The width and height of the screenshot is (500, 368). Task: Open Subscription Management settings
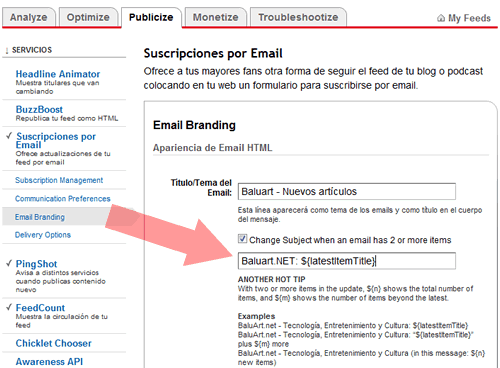point(59,180)
